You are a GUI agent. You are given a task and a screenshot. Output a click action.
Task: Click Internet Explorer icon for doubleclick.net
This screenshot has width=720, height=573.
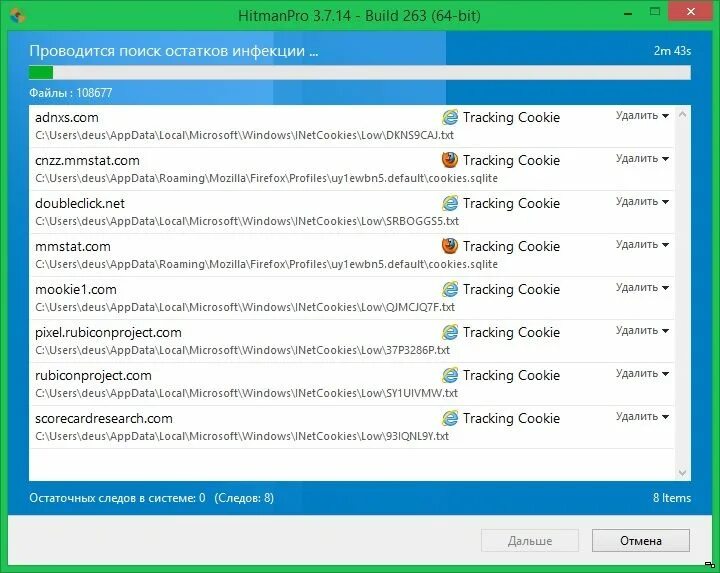(450, 203)
